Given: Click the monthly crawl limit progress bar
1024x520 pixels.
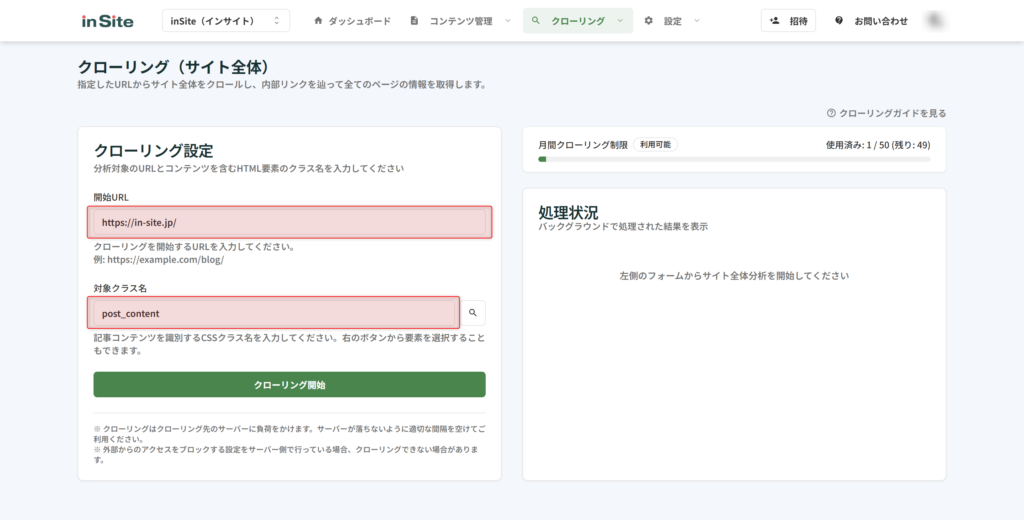Looking at the screenshot, I should tap(734, 159).
